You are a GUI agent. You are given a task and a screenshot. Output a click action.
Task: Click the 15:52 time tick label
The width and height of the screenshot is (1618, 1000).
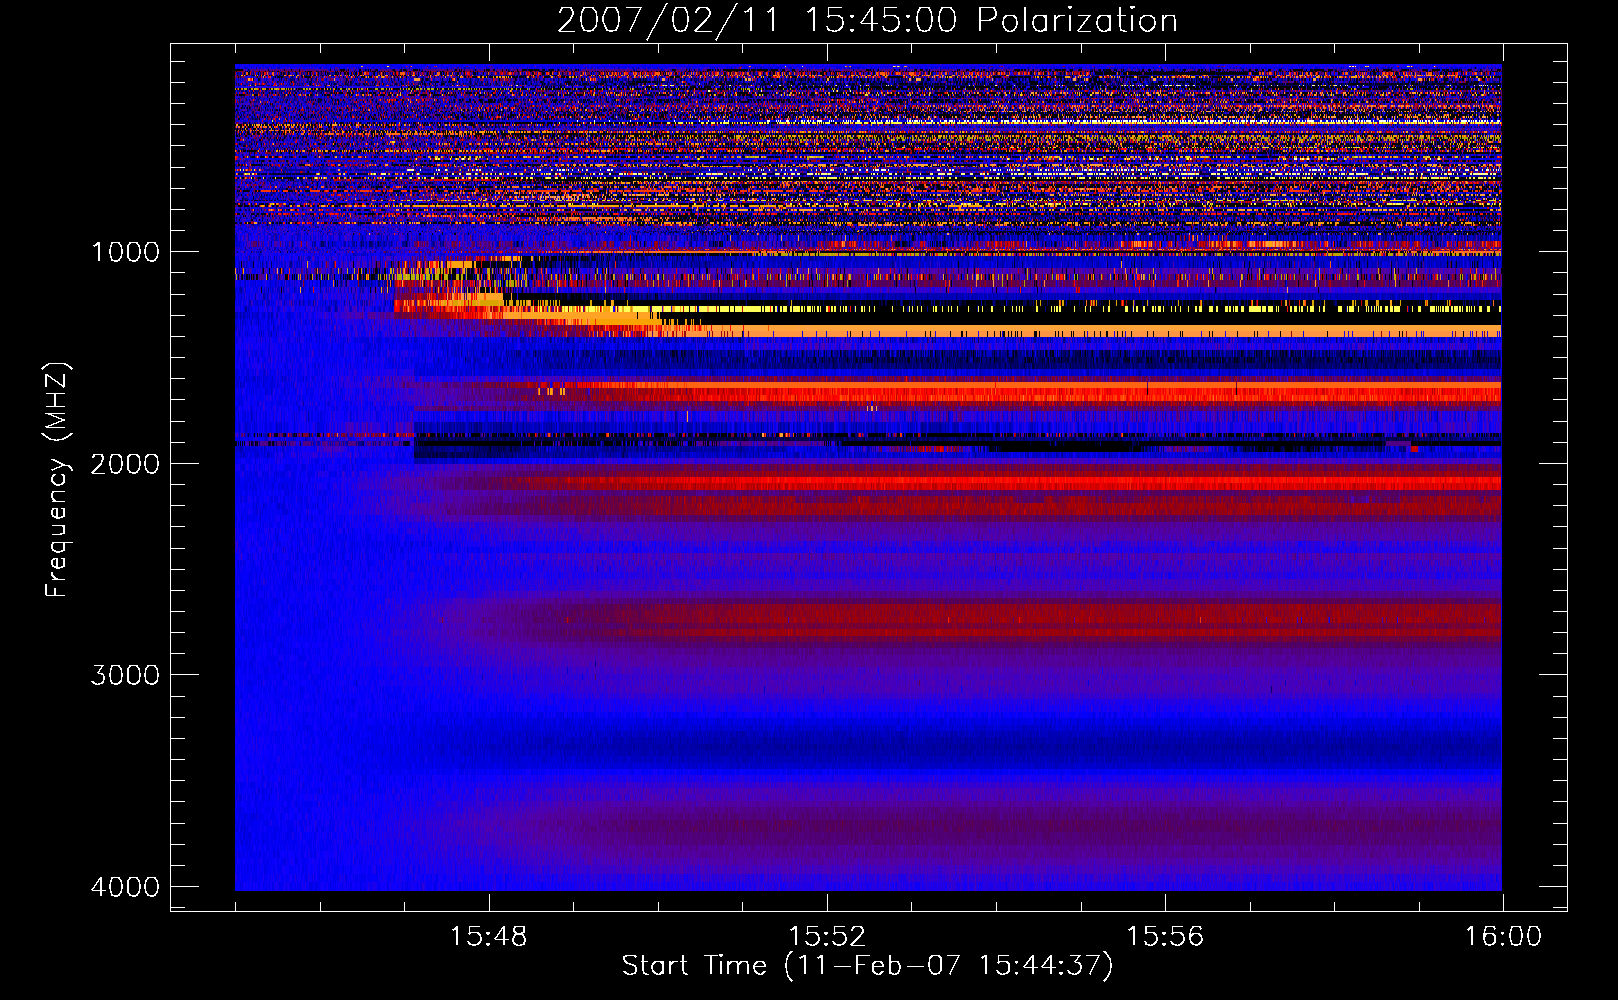tap(826, 937)
